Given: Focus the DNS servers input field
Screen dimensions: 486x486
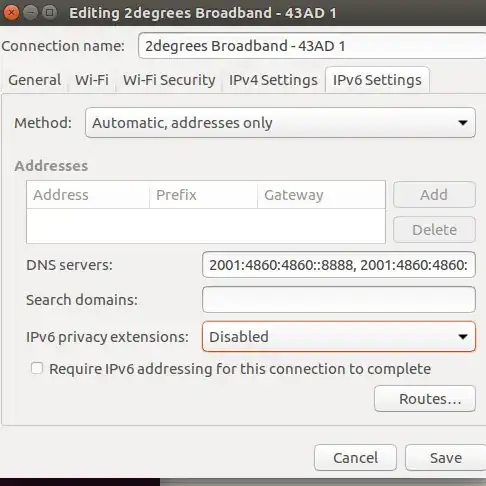Looking at the screenshot, I should tap(339, 265).
